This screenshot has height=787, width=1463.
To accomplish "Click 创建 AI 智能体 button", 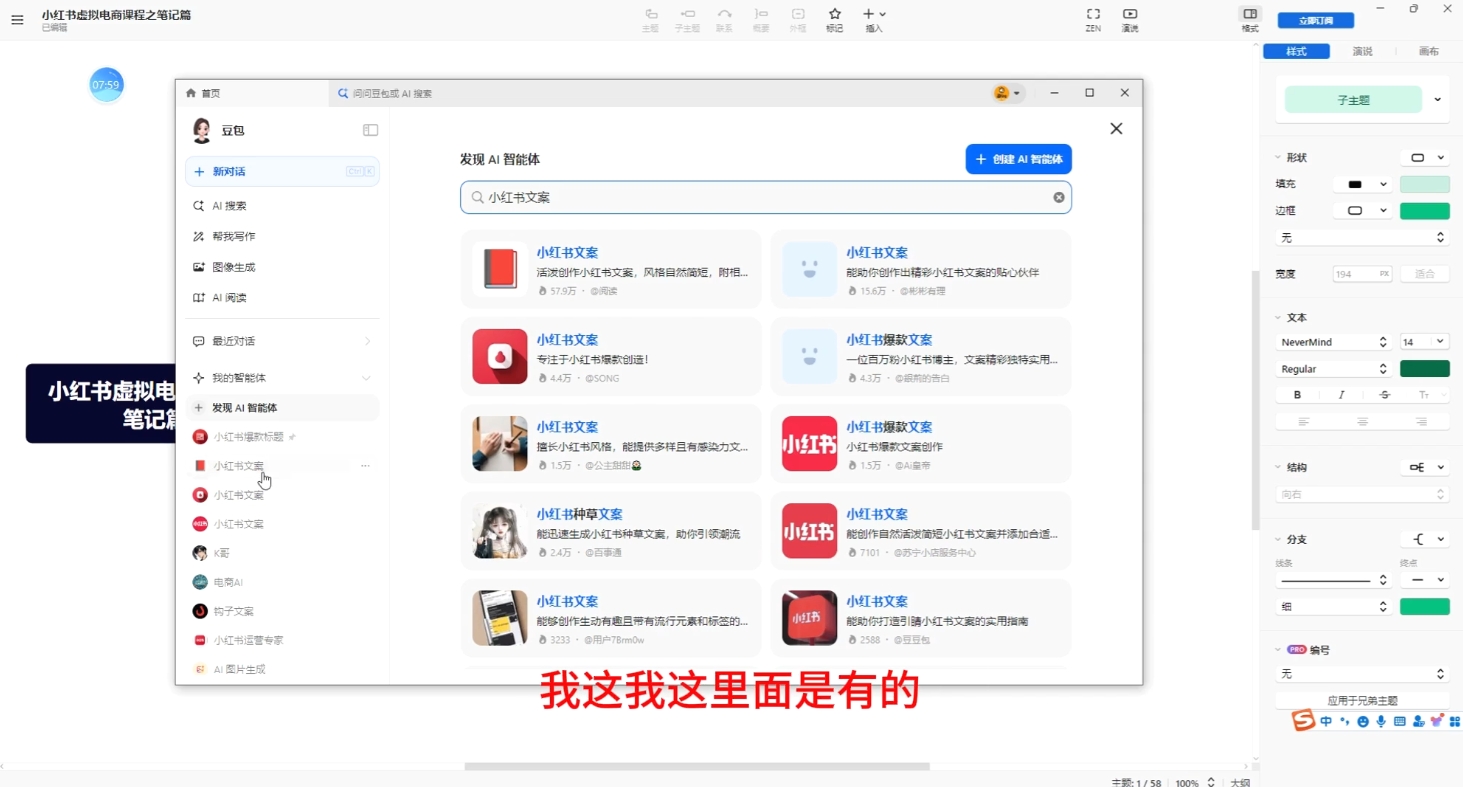I will point(1018,159).
